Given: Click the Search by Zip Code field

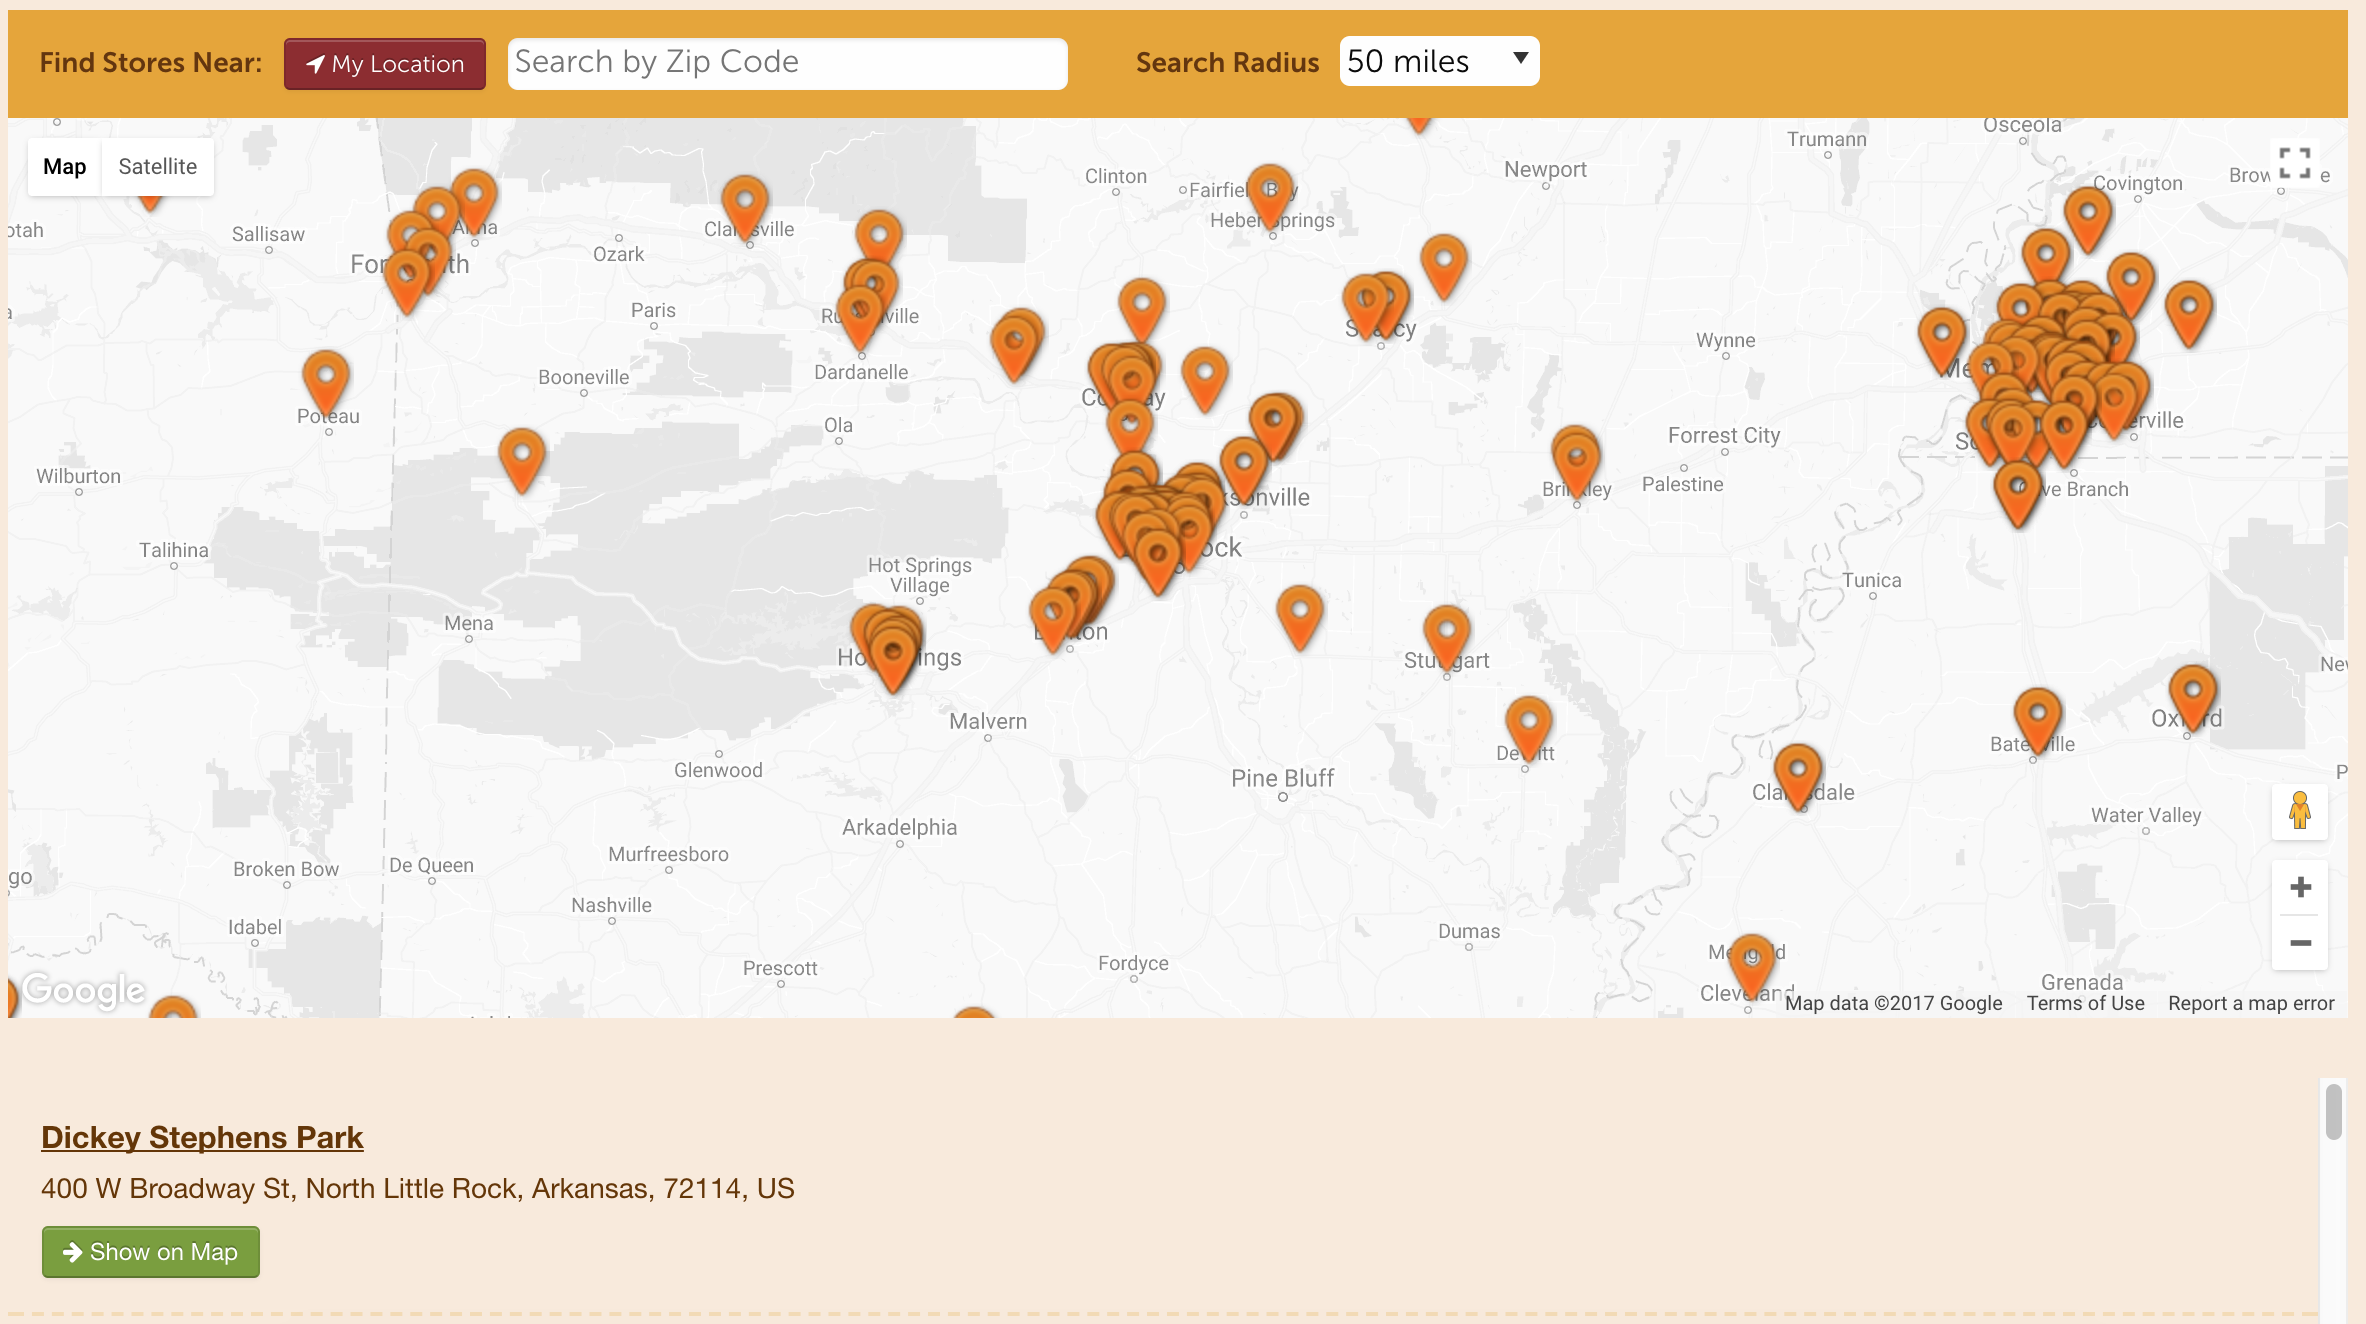Looking at the screenshot, I should coord(787,63).
